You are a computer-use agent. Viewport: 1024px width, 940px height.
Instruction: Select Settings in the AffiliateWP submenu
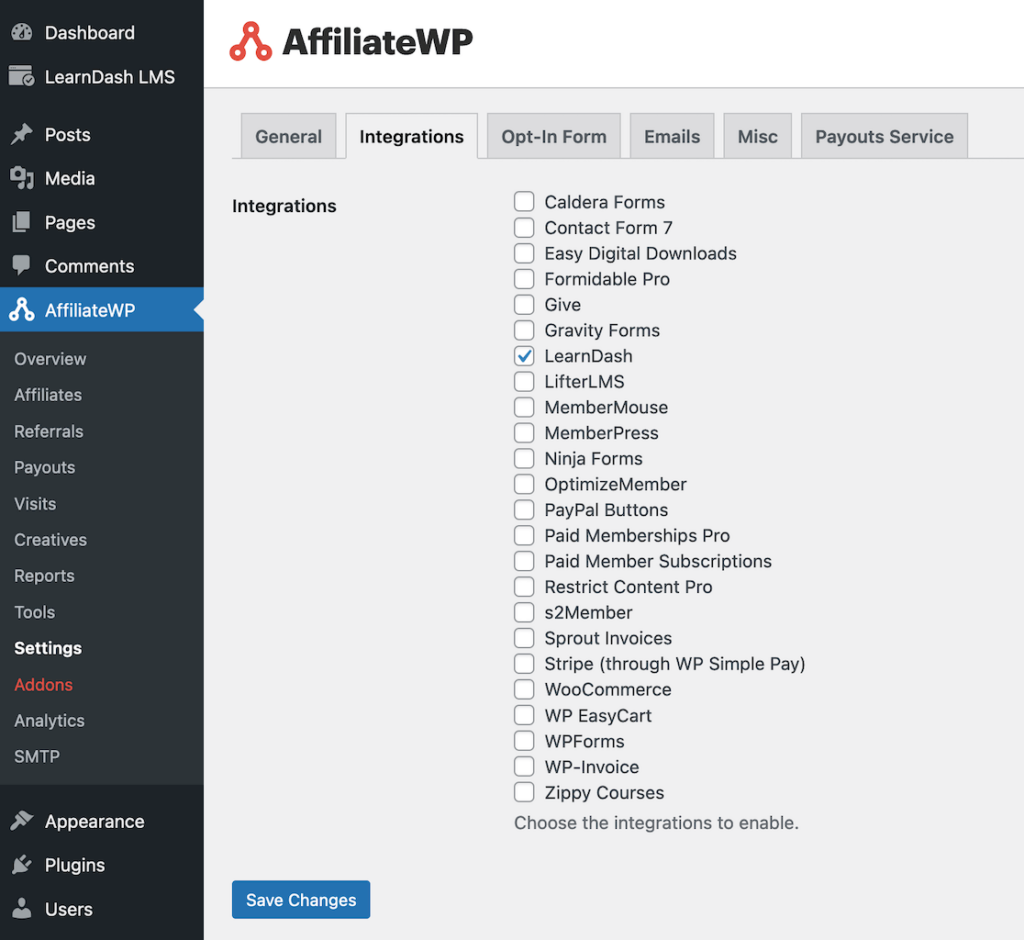(48, 648)
